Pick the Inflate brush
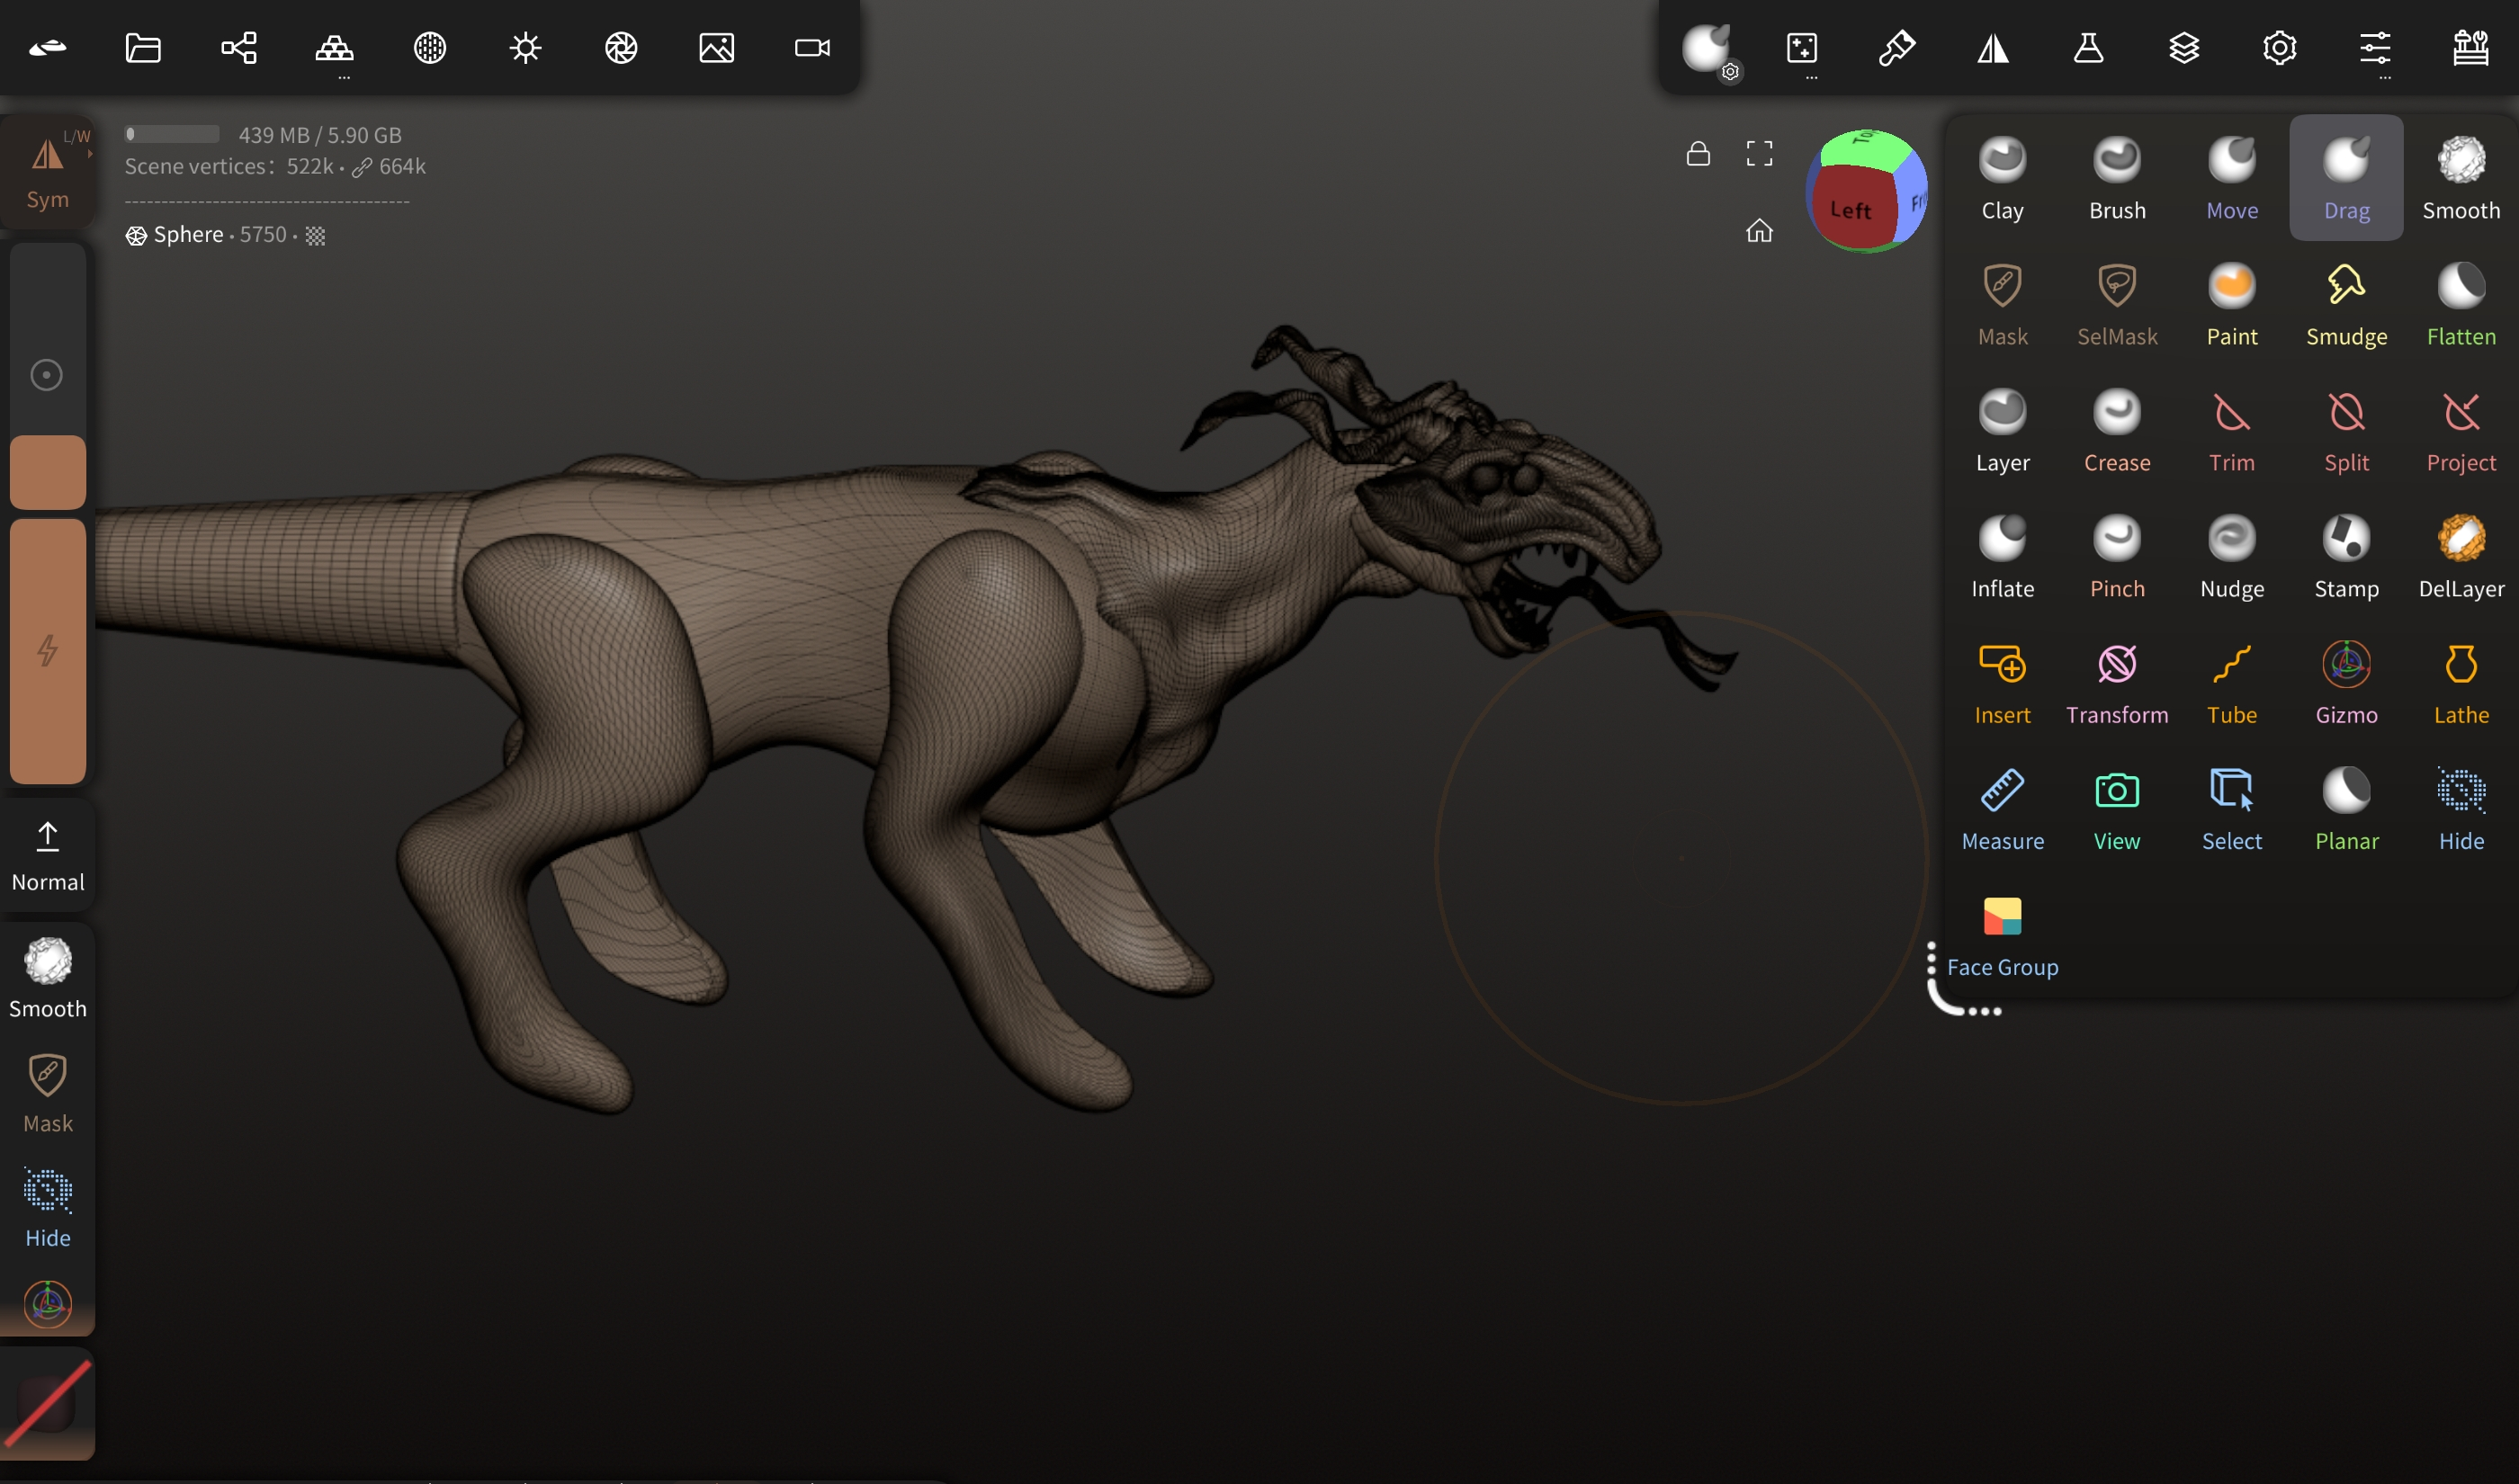2519x1484 pixels. (x=2002, y=556)
